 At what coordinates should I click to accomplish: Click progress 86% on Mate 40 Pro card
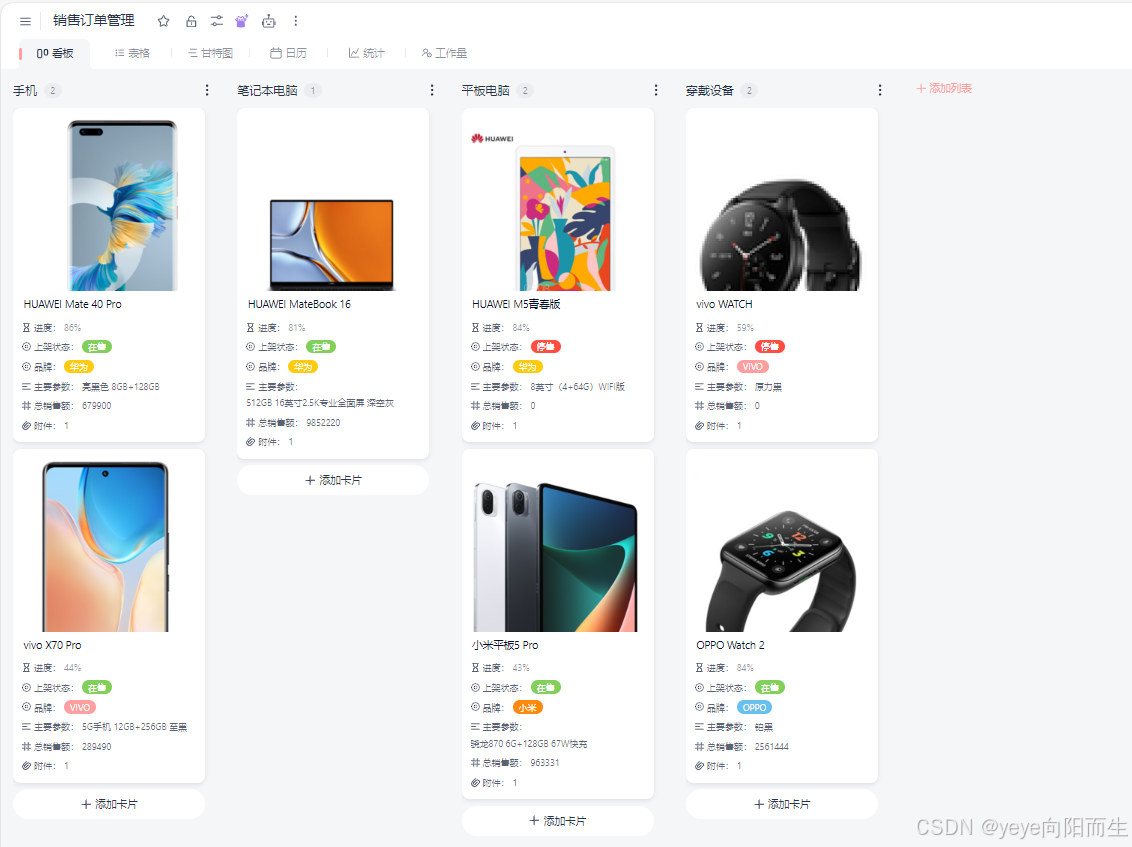click(x=72, y=327)
